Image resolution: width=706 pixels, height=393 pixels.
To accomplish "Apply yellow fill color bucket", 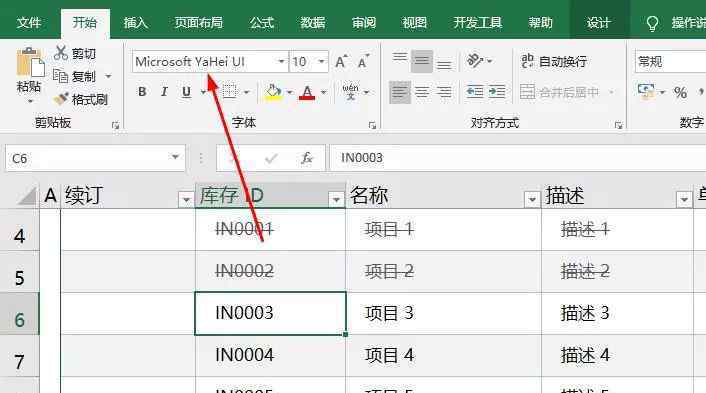I will 273,92.
